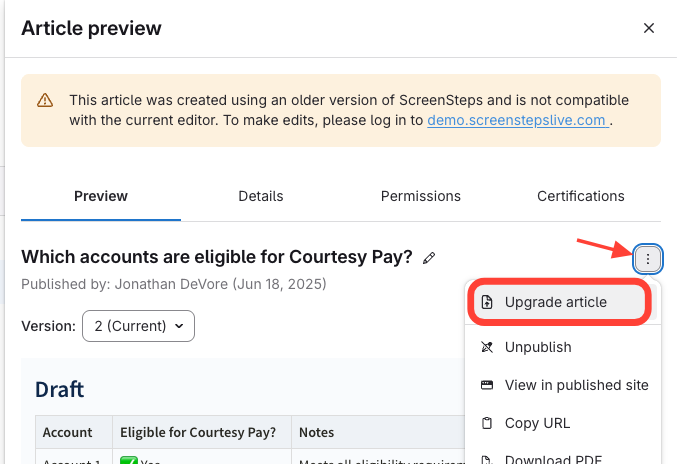Click the Notes column header
The width and height of the screenshot is (677, 464).
[317, 433]
